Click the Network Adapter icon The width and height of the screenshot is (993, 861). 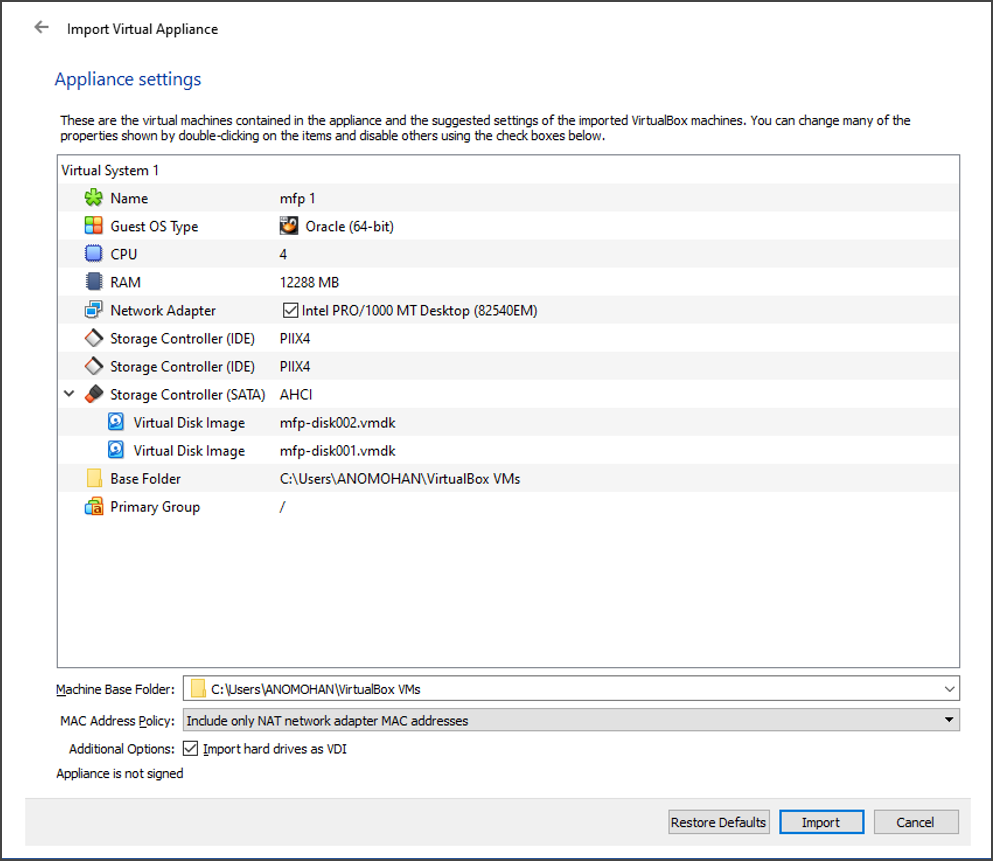coord(93,309)
